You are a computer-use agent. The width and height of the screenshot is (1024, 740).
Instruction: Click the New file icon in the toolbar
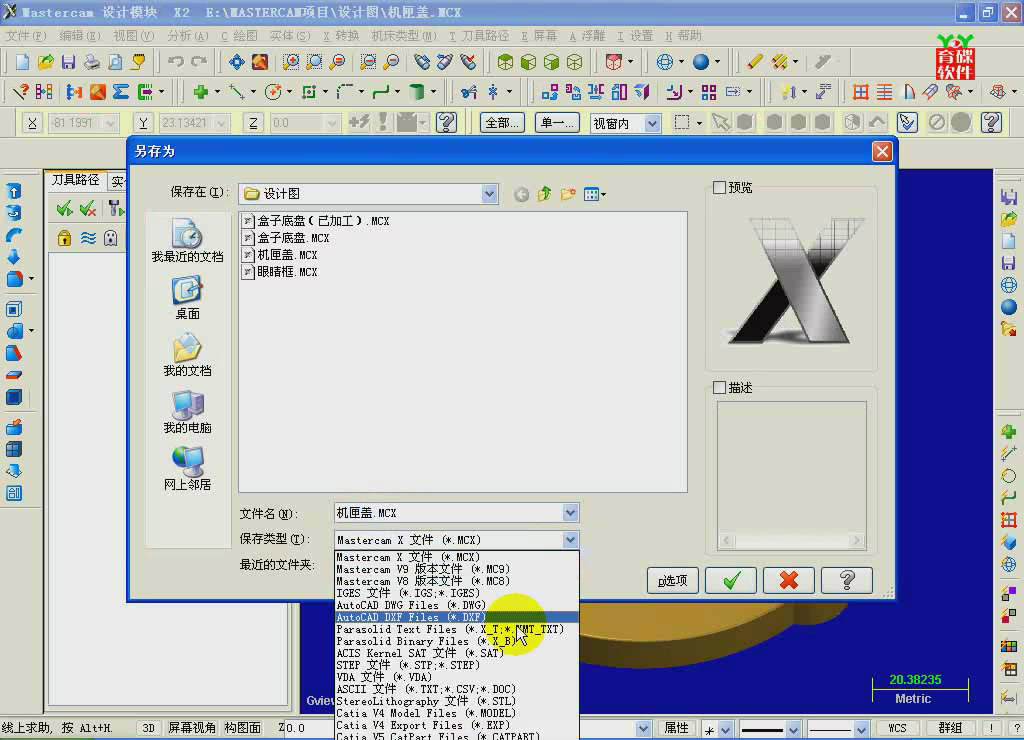pos(22,62)
